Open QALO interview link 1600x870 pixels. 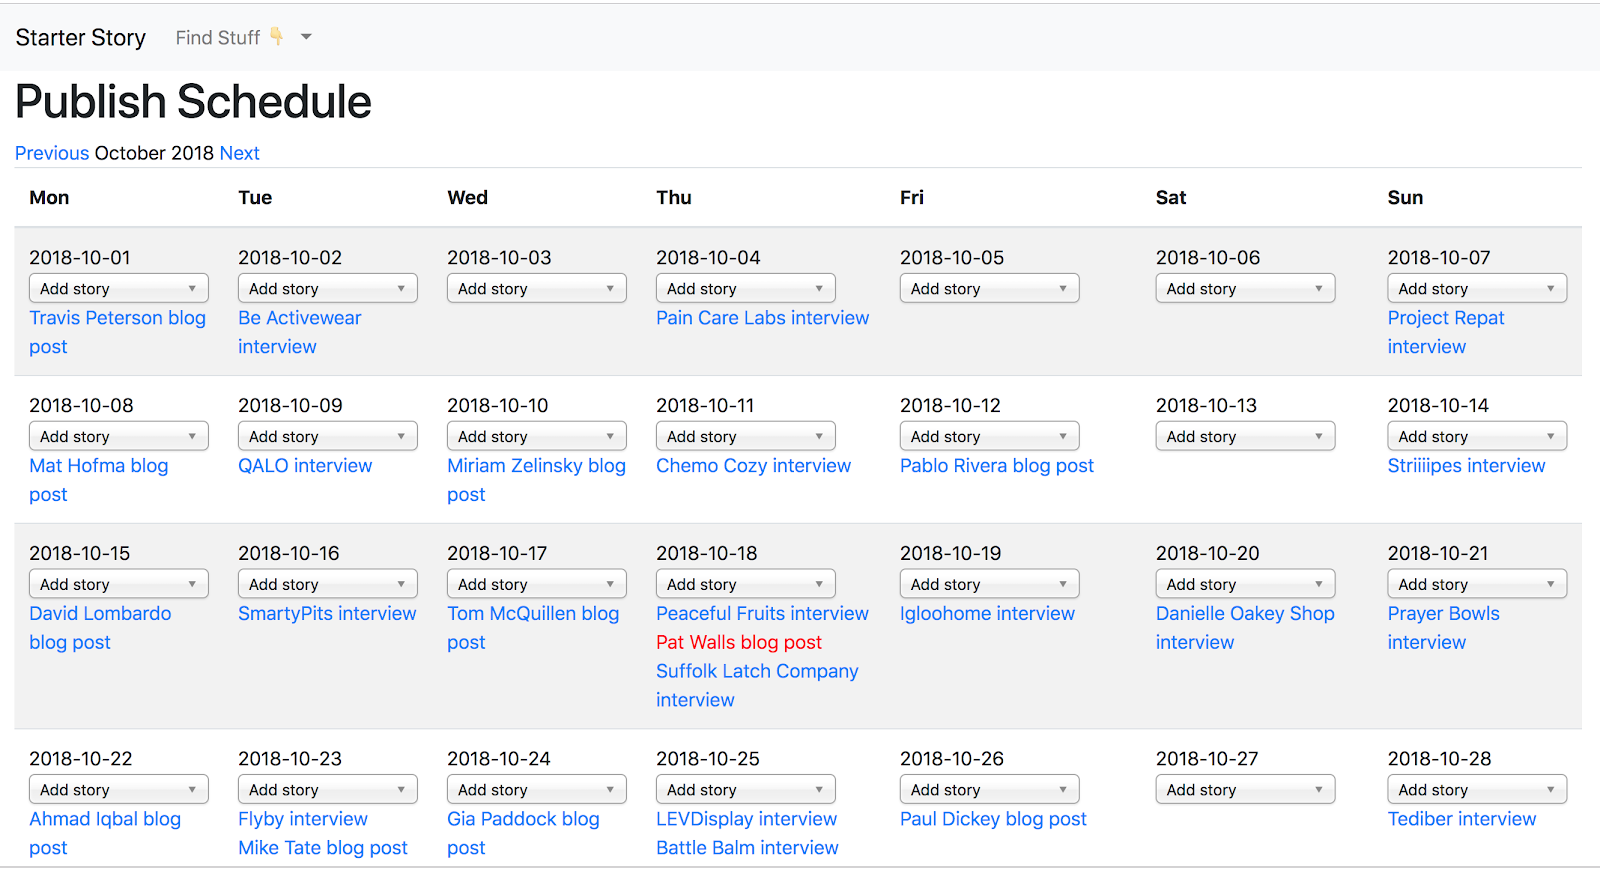[305, 466]
